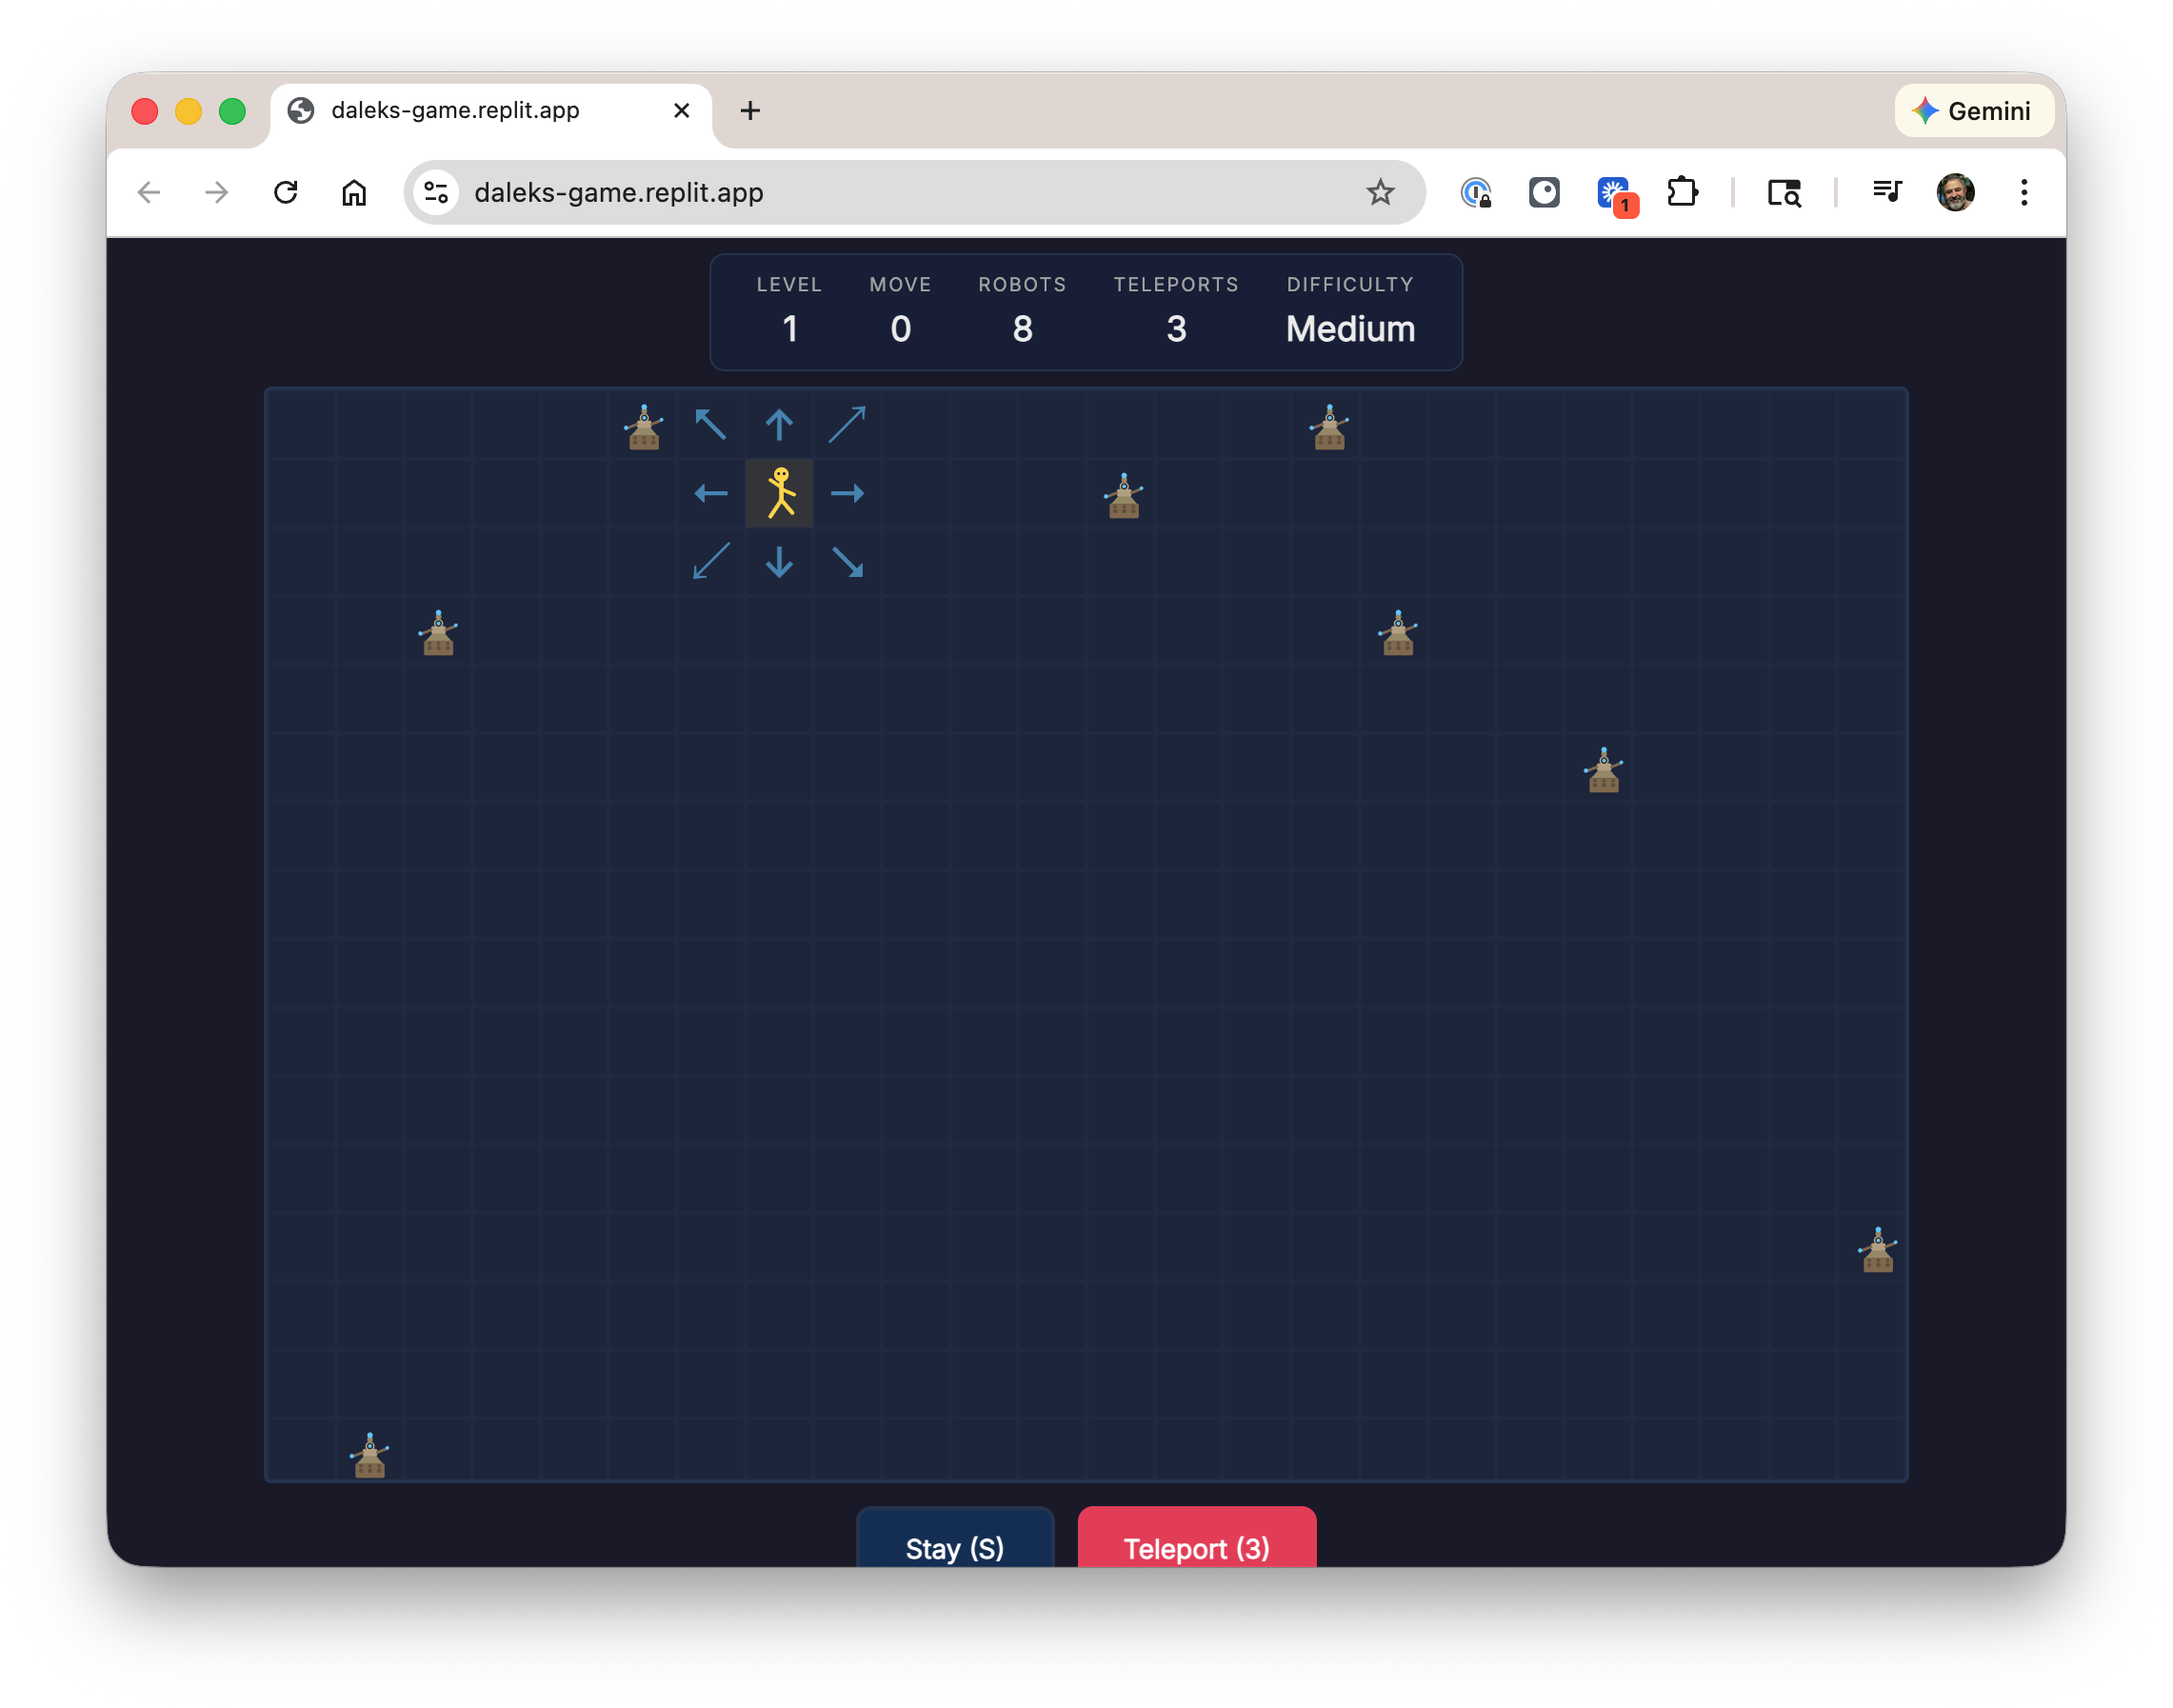Image resolution: width=2173 pixels, height=1708 pixels.
Task: Select the diagonal down-left movement arrow
Action: point(710,562)
